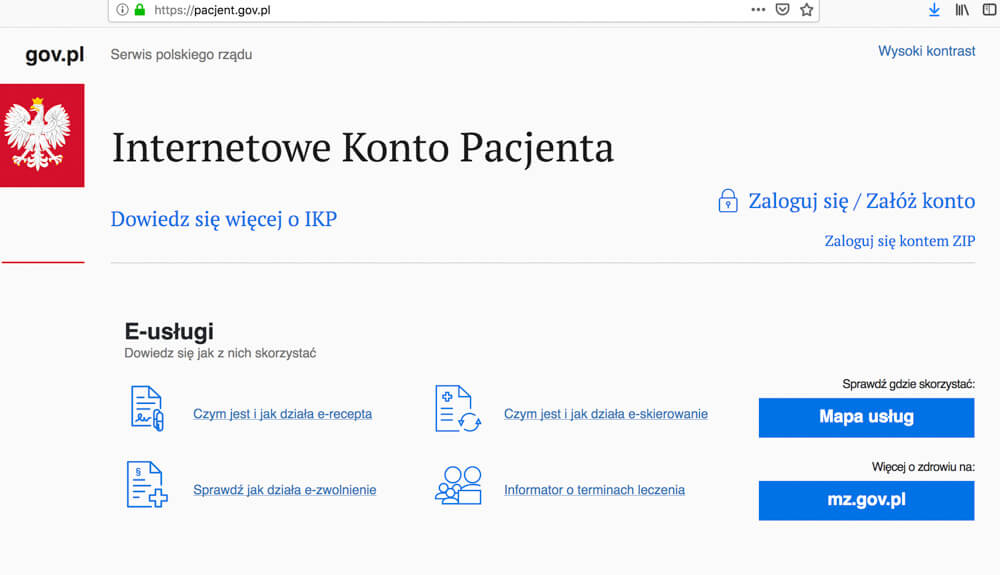Open the downloads arrow icon
Image resolution: width=1000 pixels, height=575 pixels.
934,10
